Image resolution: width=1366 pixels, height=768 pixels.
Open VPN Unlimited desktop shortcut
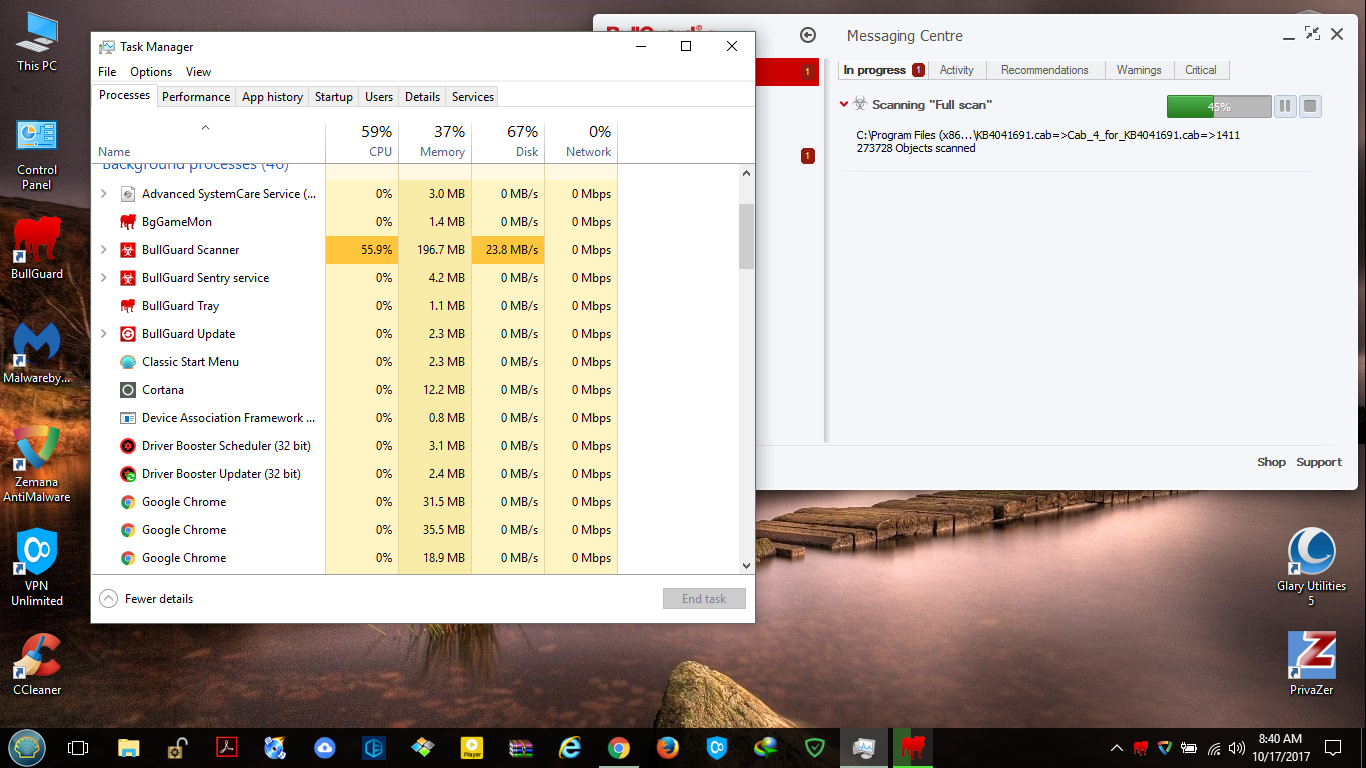click(x=37, y=568)
